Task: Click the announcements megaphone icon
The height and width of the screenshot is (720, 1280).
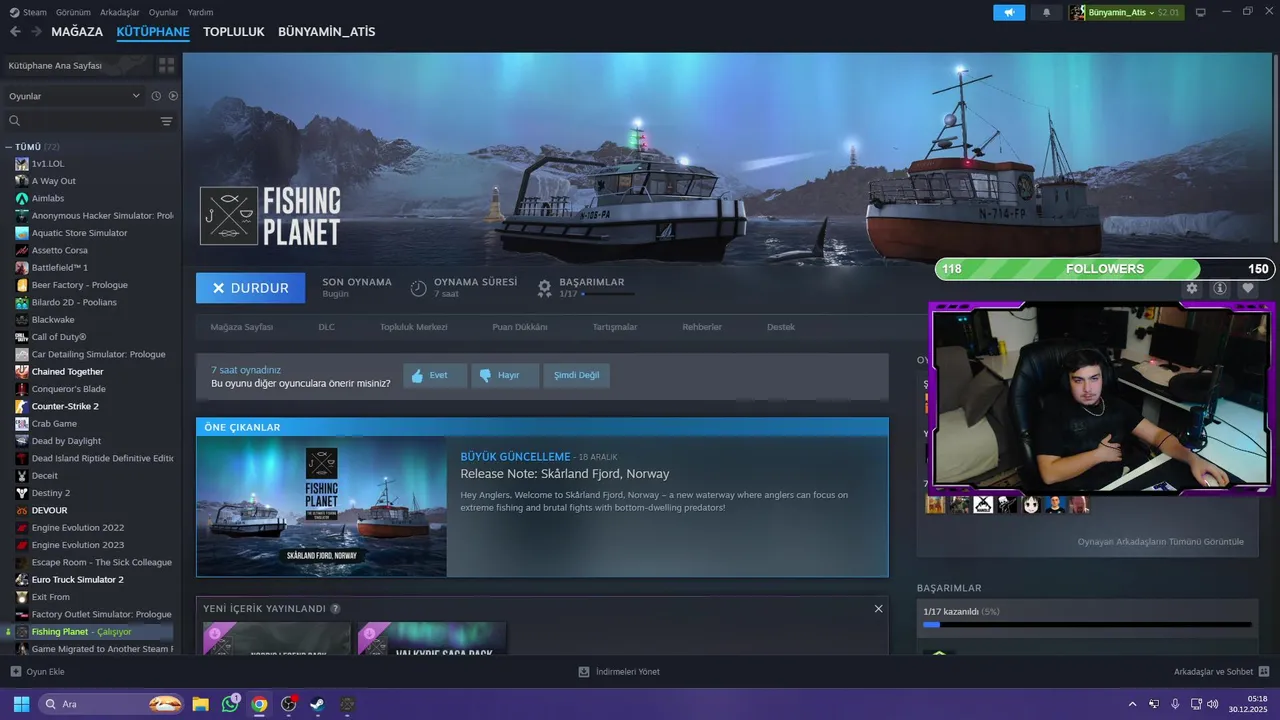Action: pyautogui.click(x=1009, y=13)
